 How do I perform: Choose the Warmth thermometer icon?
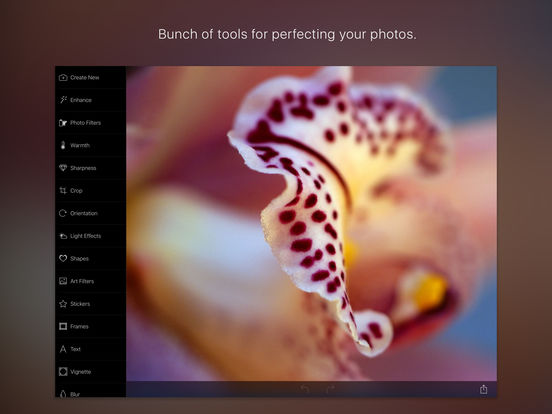coord(63,145)
